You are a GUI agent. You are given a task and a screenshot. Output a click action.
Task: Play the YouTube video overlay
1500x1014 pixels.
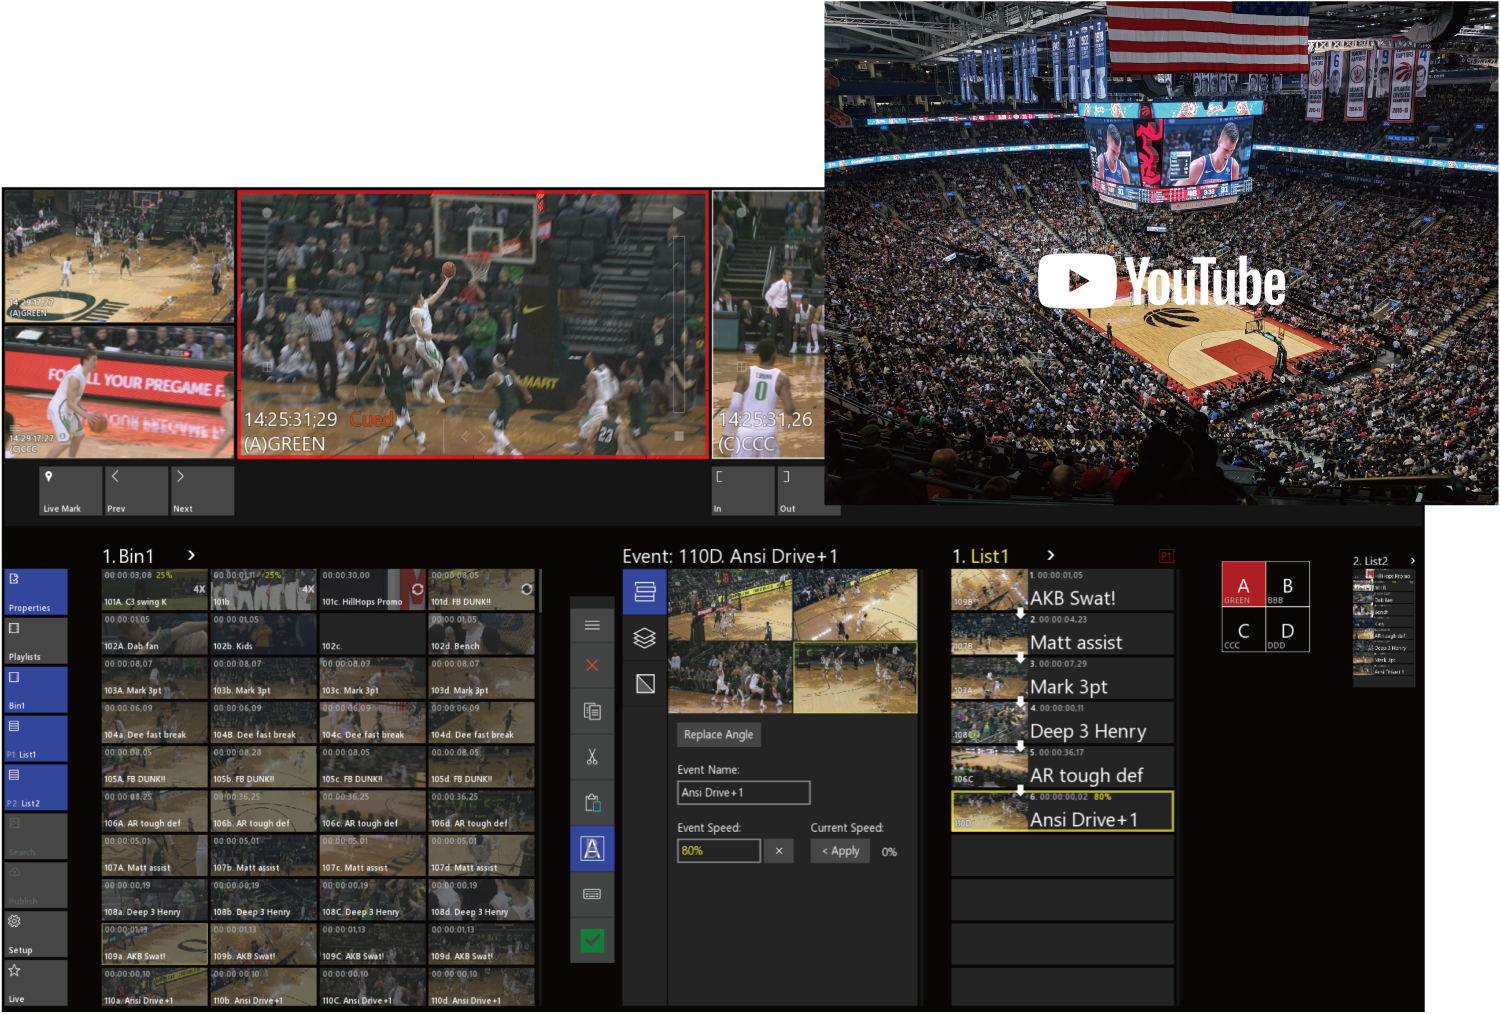tap(1077, 281)
